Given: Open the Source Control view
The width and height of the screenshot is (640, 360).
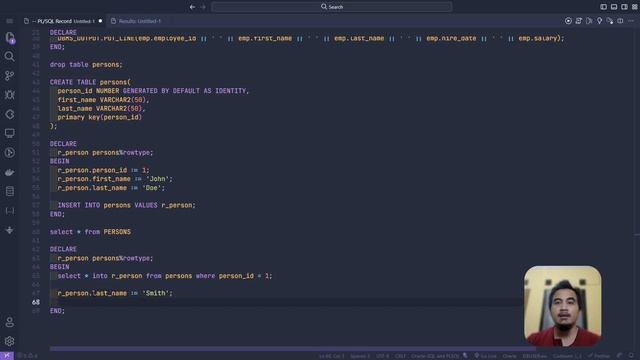Looking at the screenshot, I should coord(9,75).
